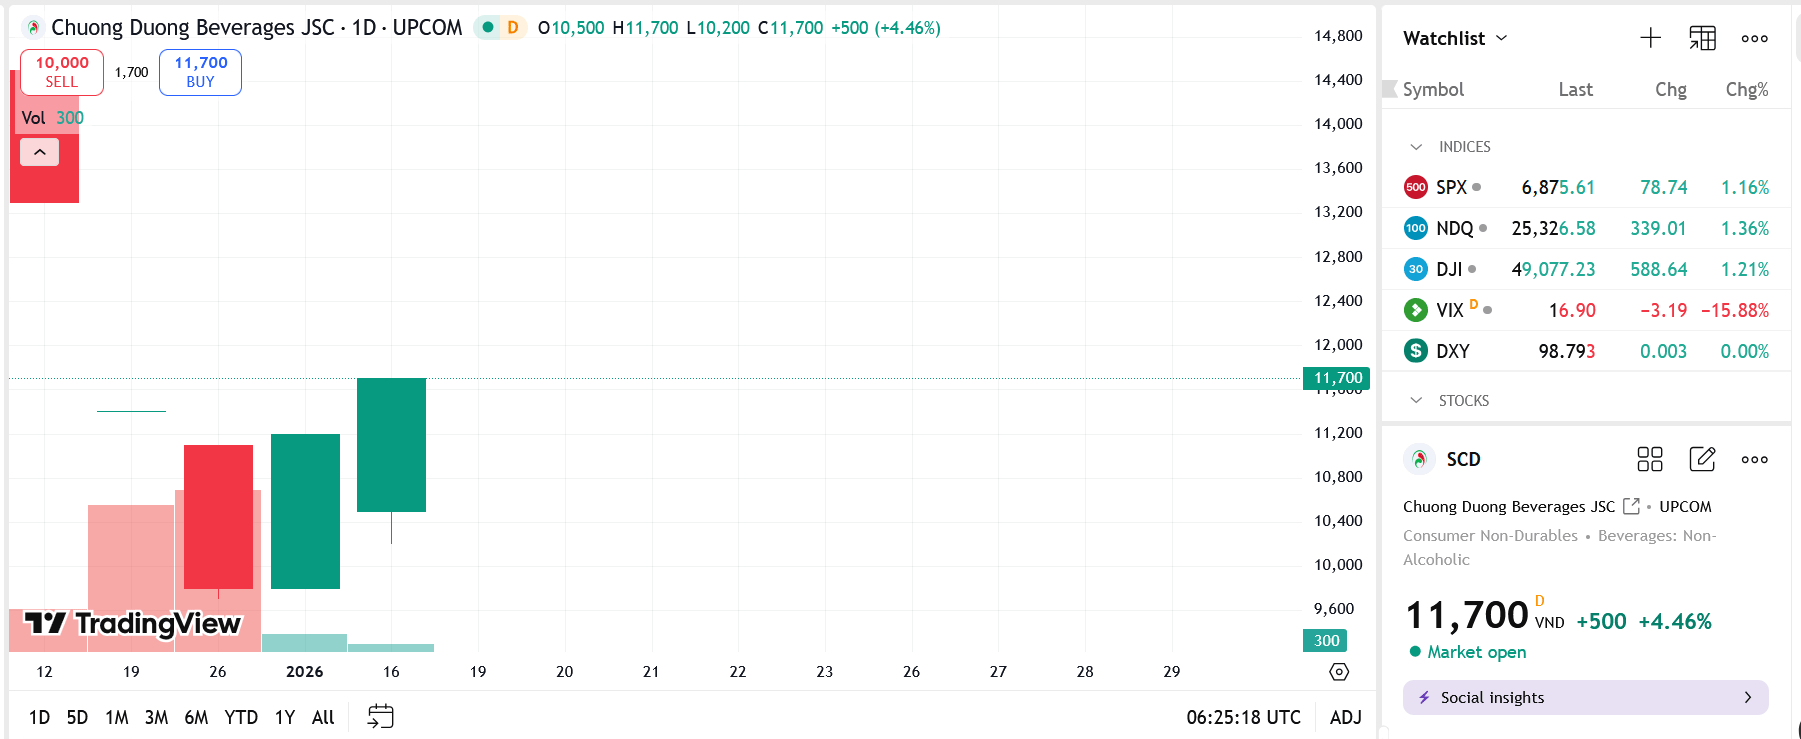Open the watchlist advanced view grid icon

[x=1702, y=38]
